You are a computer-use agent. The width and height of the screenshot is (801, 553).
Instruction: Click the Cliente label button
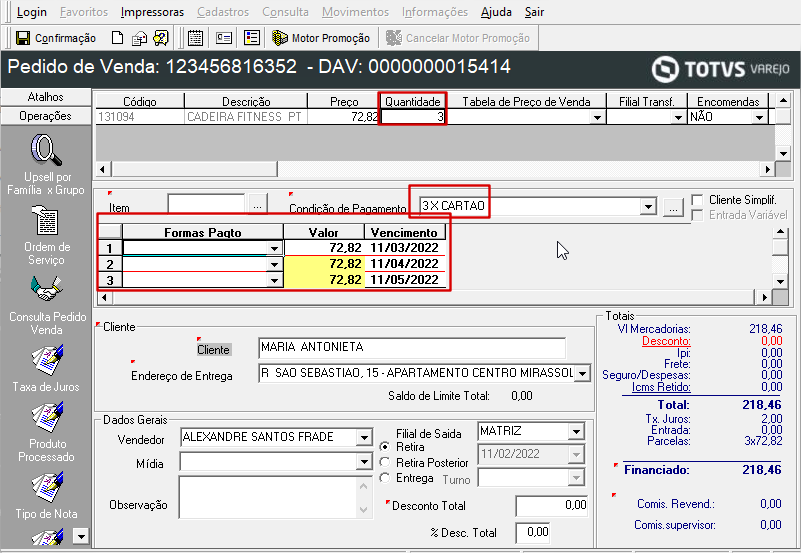(x=214, y=350)
